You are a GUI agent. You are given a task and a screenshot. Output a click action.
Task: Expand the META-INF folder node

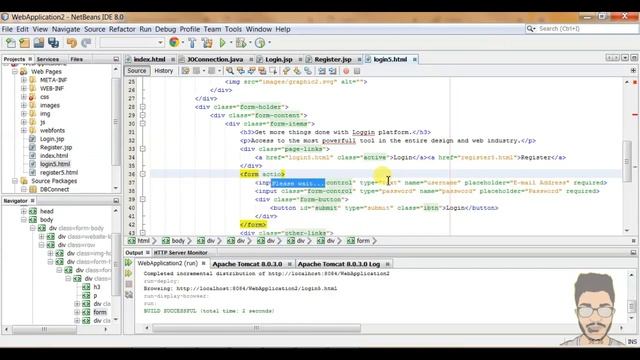[x=23, y=80]
